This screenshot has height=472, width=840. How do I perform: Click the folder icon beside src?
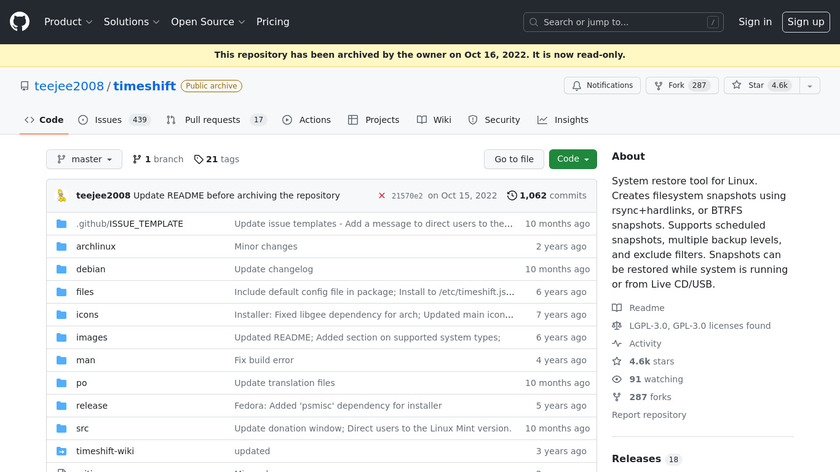(x=62, y=429)
